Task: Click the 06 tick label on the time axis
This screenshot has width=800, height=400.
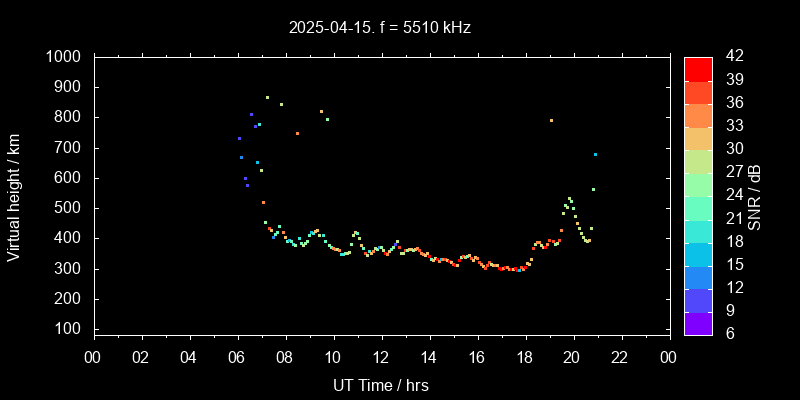Action: pos(237,358)
